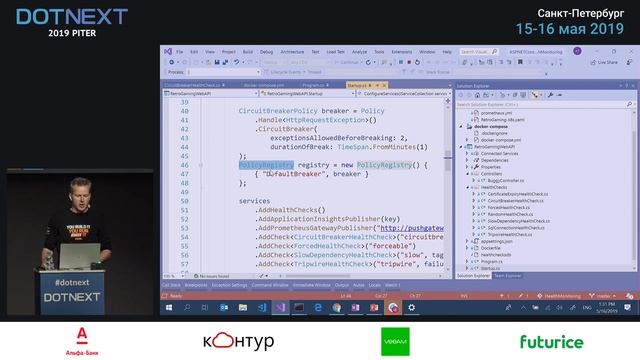Open PowerPoint from the taskbar
Image resolution: width=640 pixels, height=360 pixels.
click(x=374, y=307)
